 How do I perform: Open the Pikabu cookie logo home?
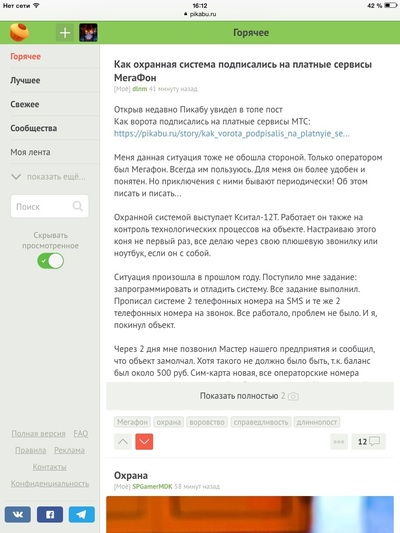click(19, 32)
